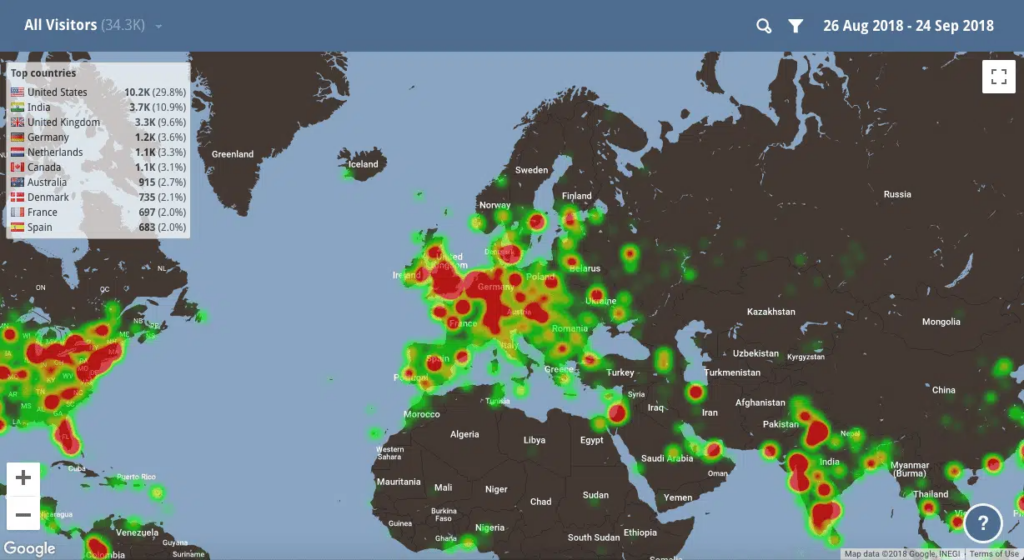Zoom out on the map

[x=24, y=515]
